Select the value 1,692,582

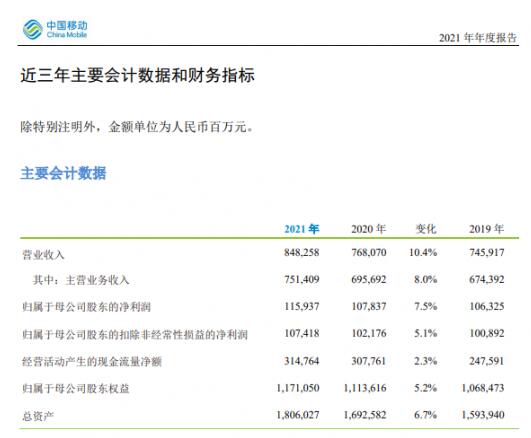tap(365, 415)
